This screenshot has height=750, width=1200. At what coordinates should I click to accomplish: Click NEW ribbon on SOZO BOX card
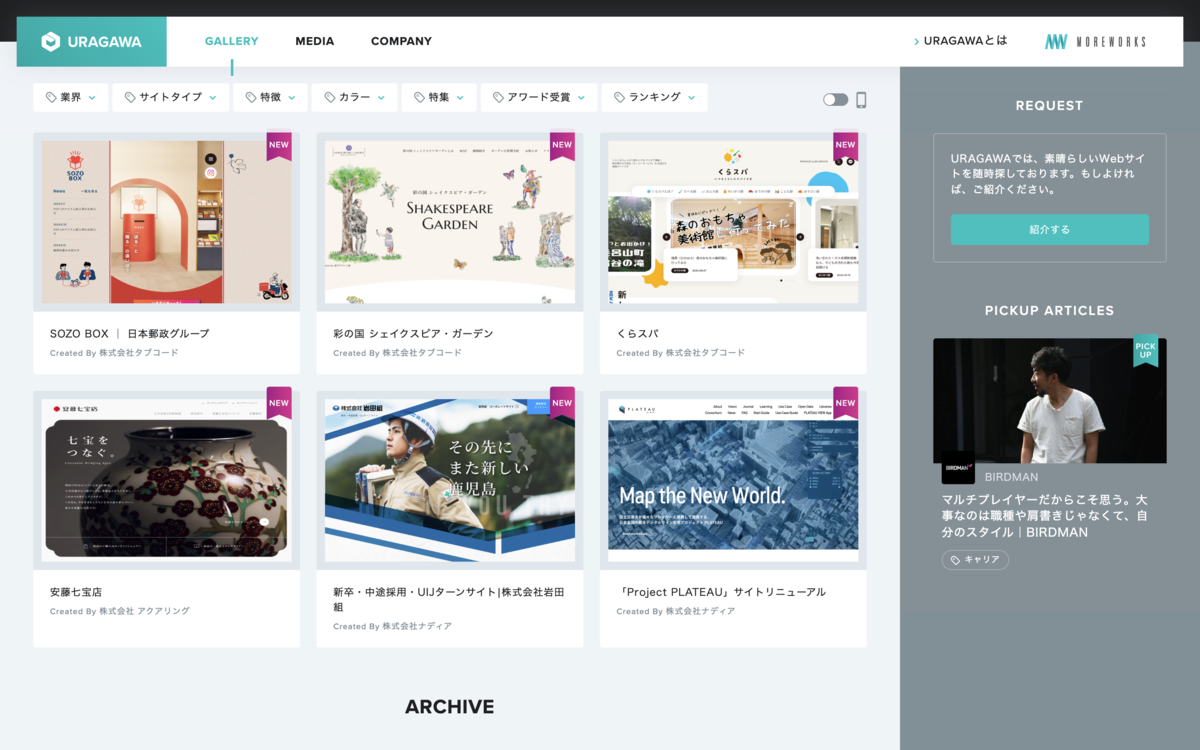point(279,146)
